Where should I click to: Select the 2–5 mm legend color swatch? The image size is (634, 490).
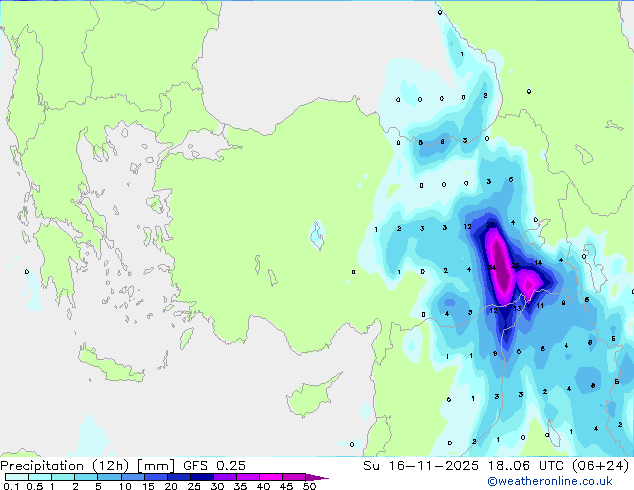86,477
